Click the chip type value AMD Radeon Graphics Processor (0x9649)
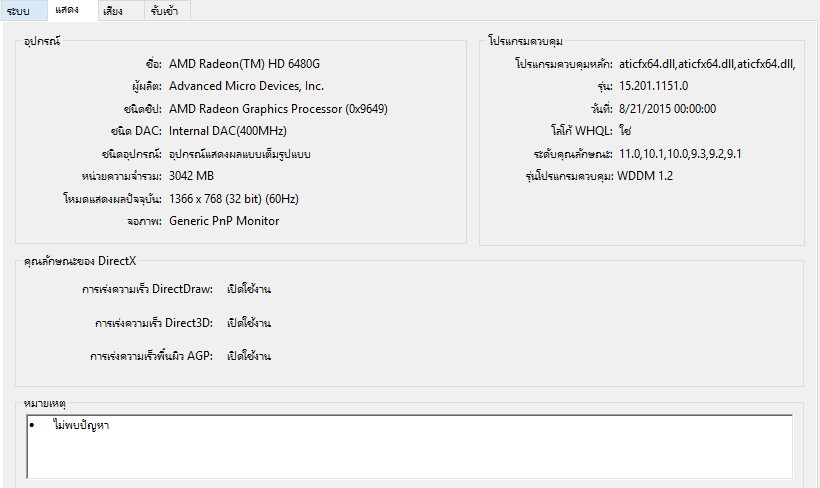Screen dimensions: 820x488 [278, 109]
